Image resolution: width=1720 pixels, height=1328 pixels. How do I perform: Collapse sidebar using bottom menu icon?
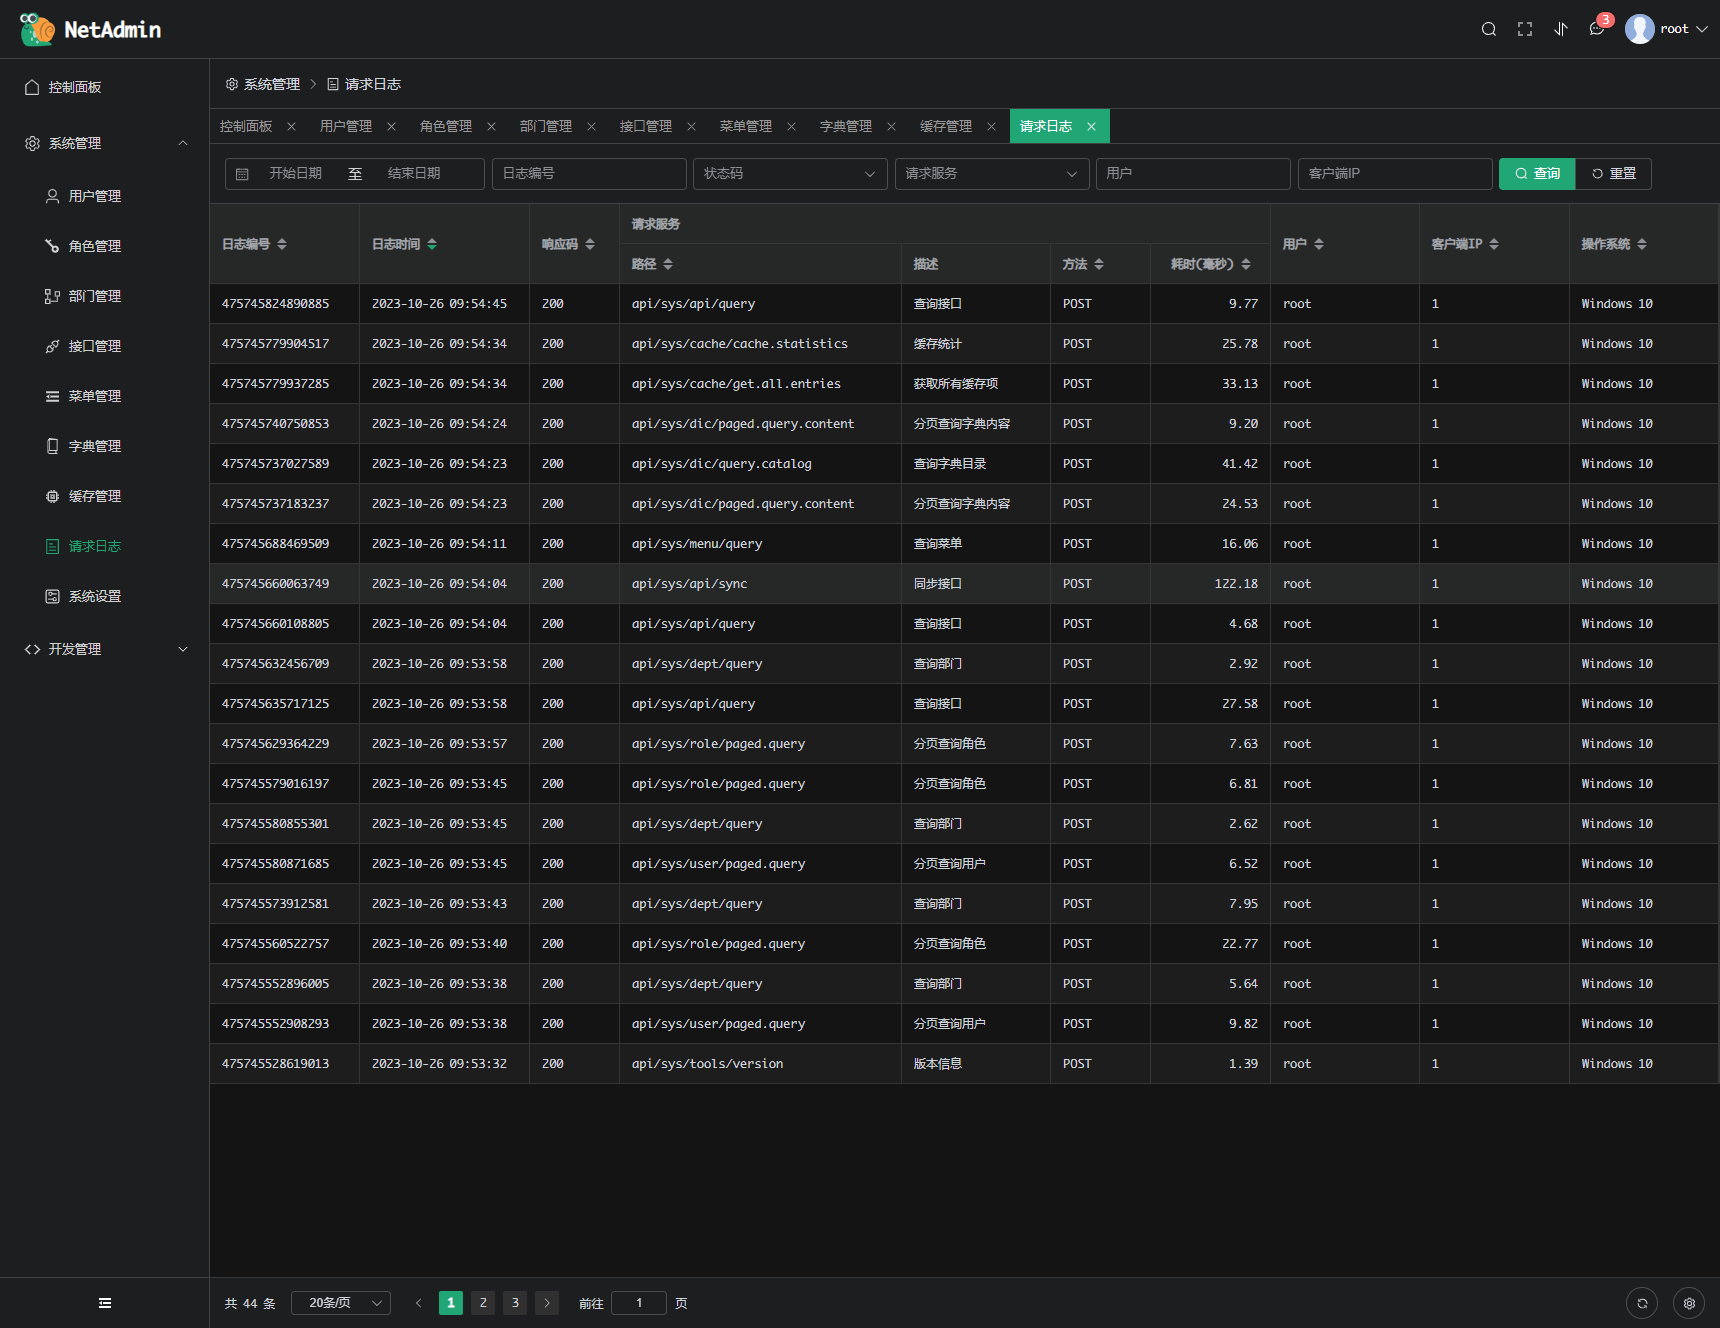[x=105, y=1303]
